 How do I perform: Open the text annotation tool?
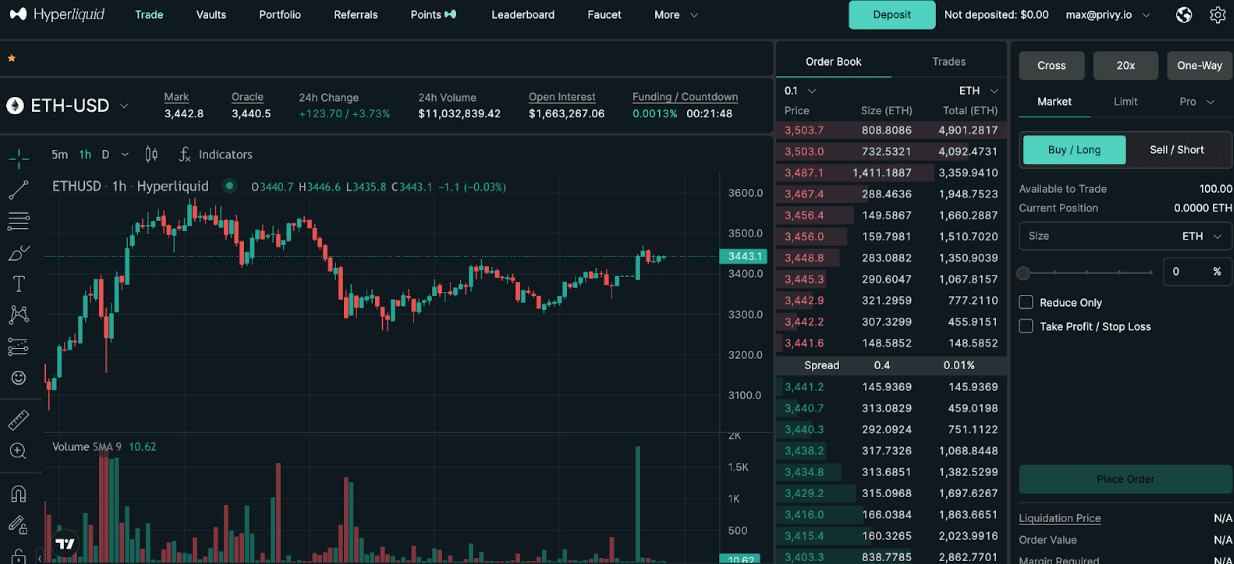18,284
